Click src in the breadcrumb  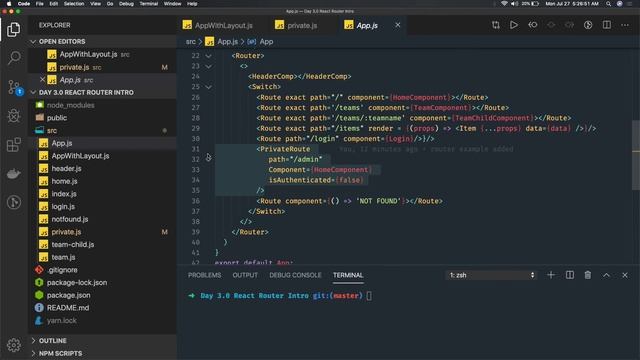click(191, 42)
